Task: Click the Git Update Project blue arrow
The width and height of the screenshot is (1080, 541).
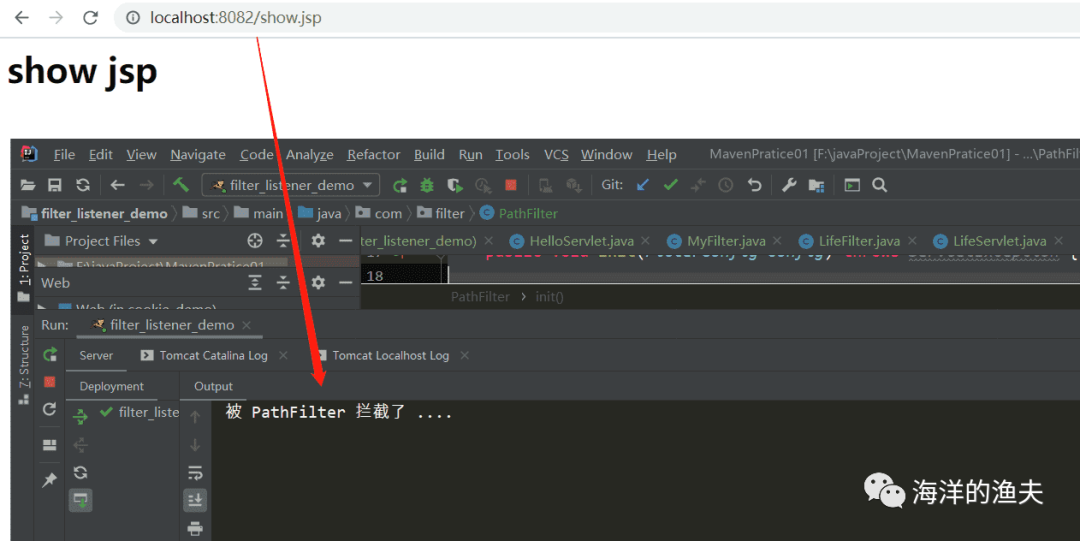Action: pyautogui.click(x=643, y=185)
